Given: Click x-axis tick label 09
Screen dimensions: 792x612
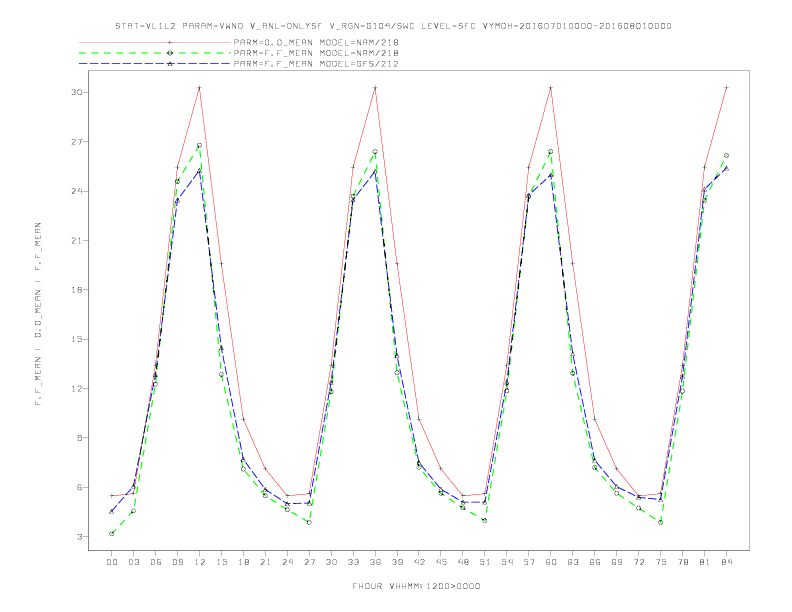Looking at the screenshot, I should pyautogui.click(x=177, y=562).
